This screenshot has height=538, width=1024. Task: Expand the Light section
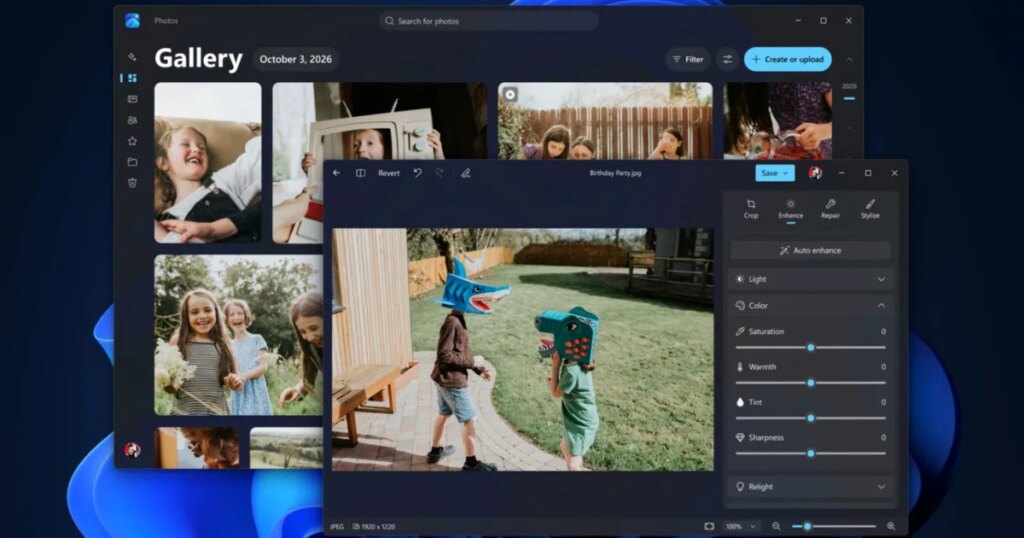(x=810, y=279)
